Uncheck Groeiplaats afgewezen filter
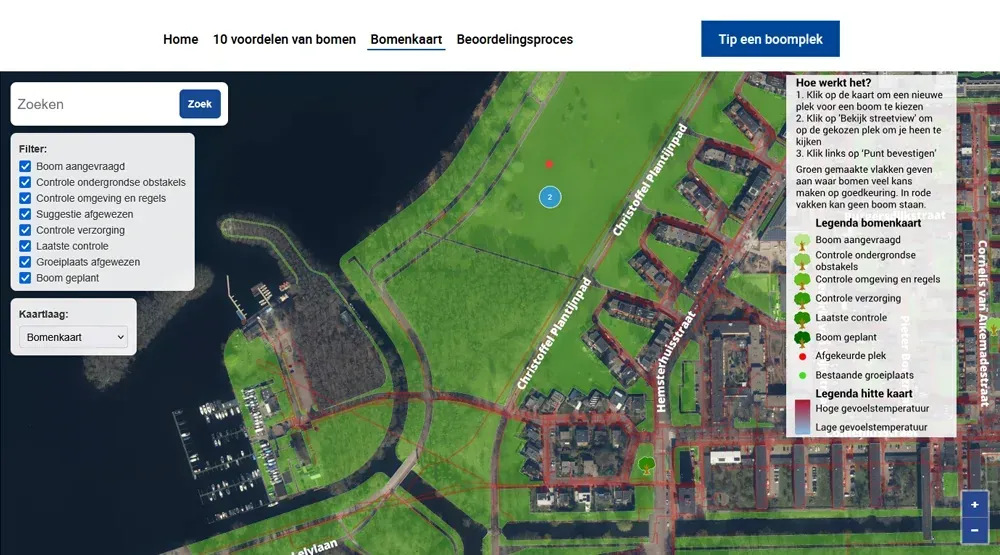1000x555 pixels. point(25,262)
